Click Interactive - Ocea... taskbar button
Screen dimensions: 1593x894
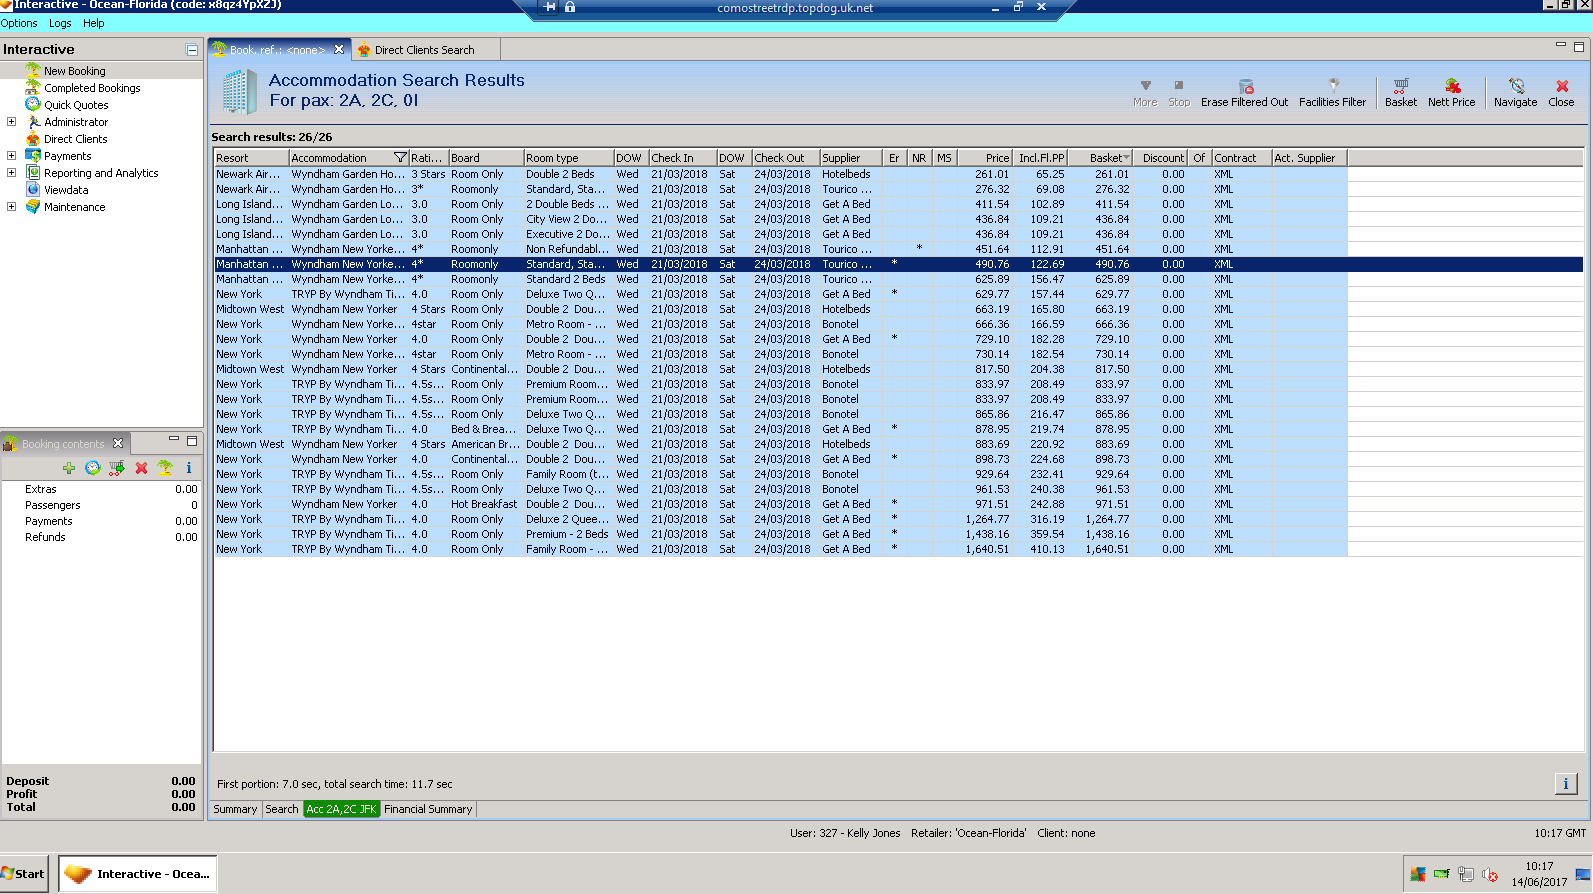click(x=137, y=874)
